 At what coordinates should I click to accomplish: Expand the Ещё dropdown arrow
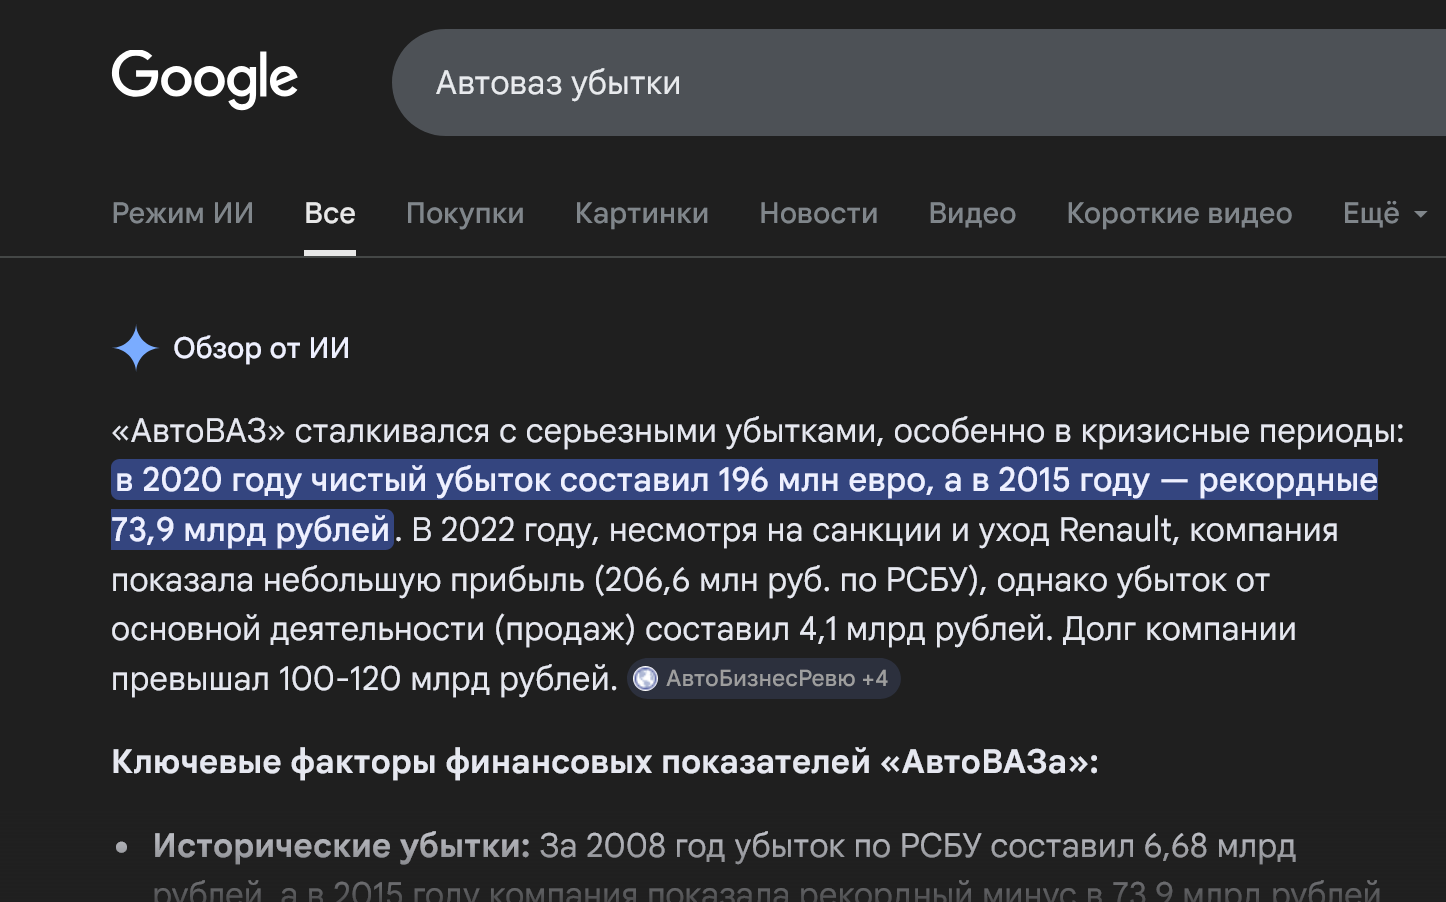[x=1420, y=214]
